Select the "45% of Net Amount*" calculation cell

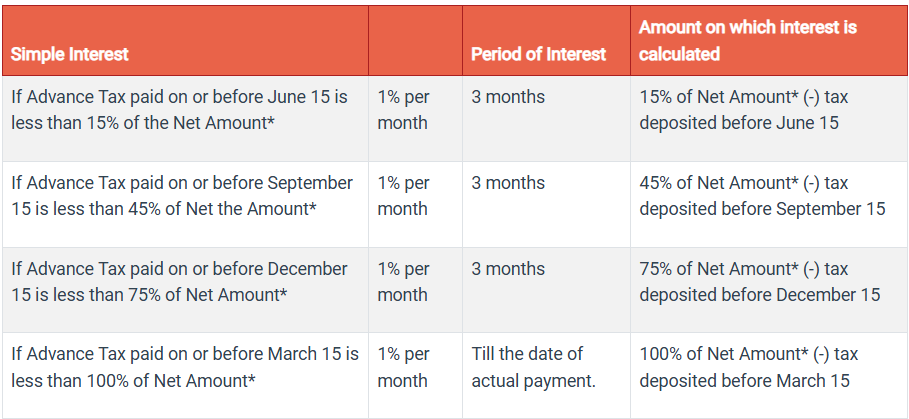pyautogui.click(x=762, y=196)
